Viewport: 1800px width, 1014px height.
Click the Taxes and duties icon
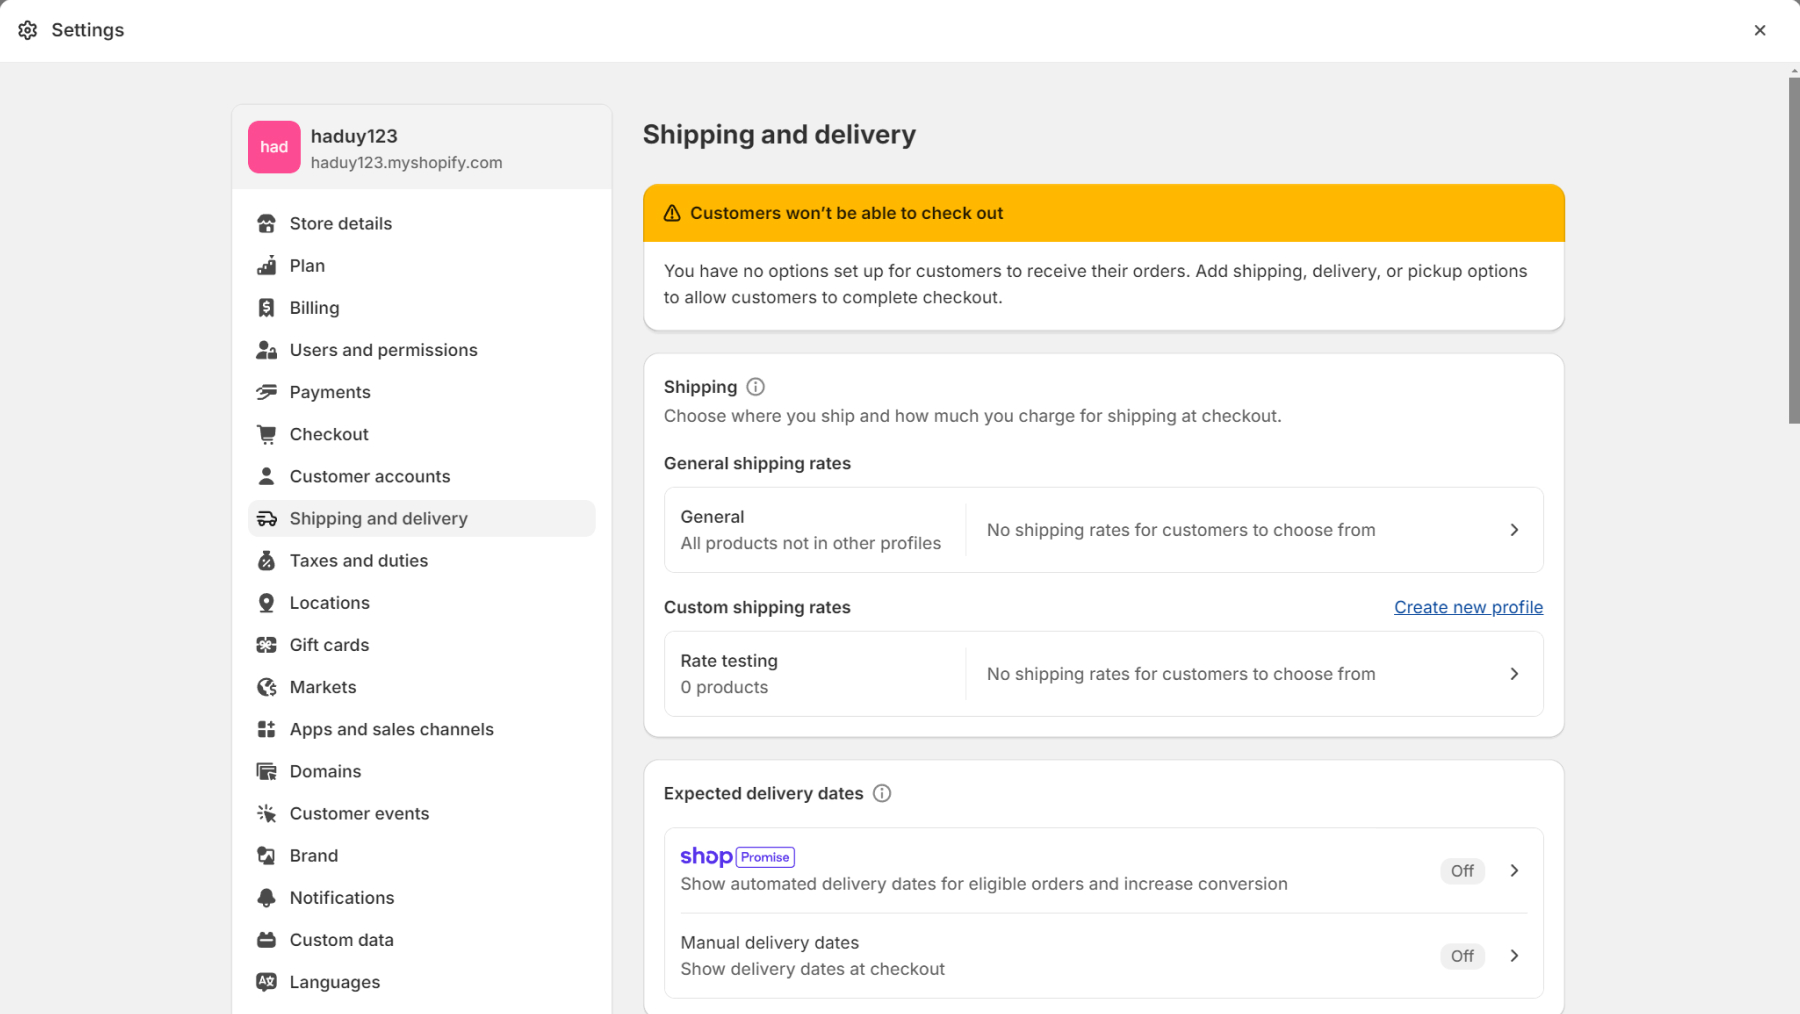click(x=266, y=561)
